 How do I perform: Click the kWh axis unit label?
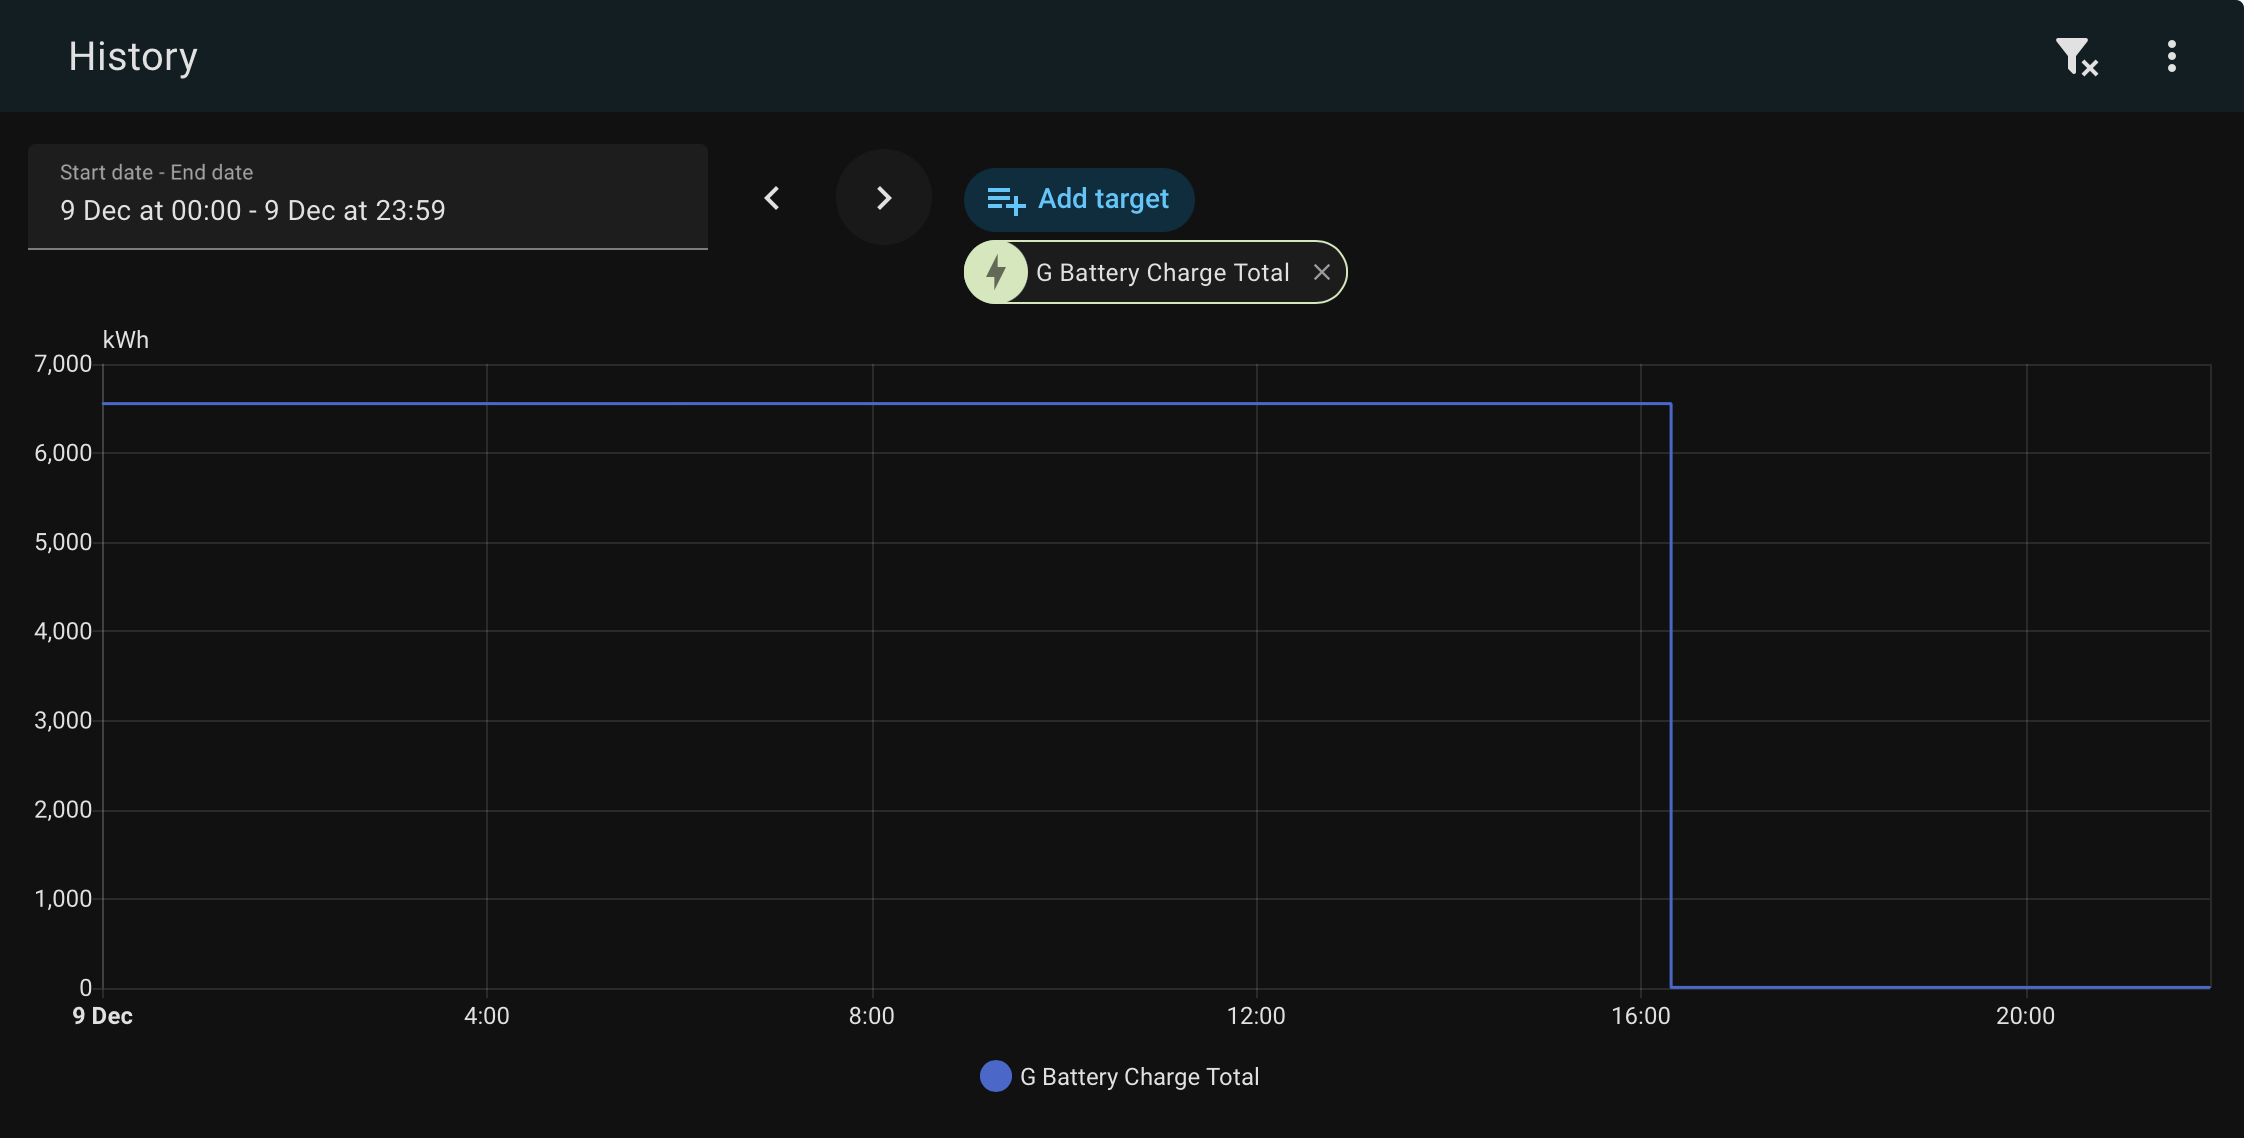coord(126,340)
